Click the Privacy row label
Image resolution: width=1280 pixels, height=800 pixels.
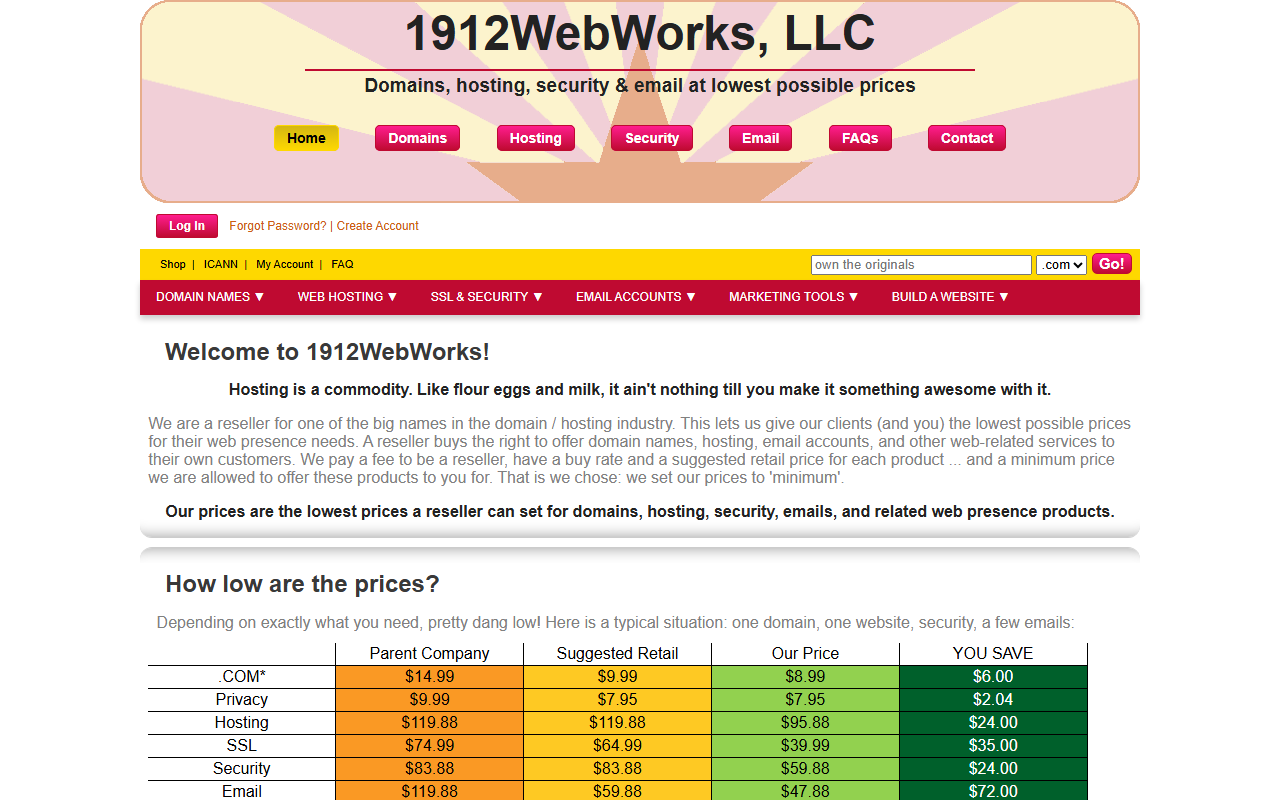point(241,700)
